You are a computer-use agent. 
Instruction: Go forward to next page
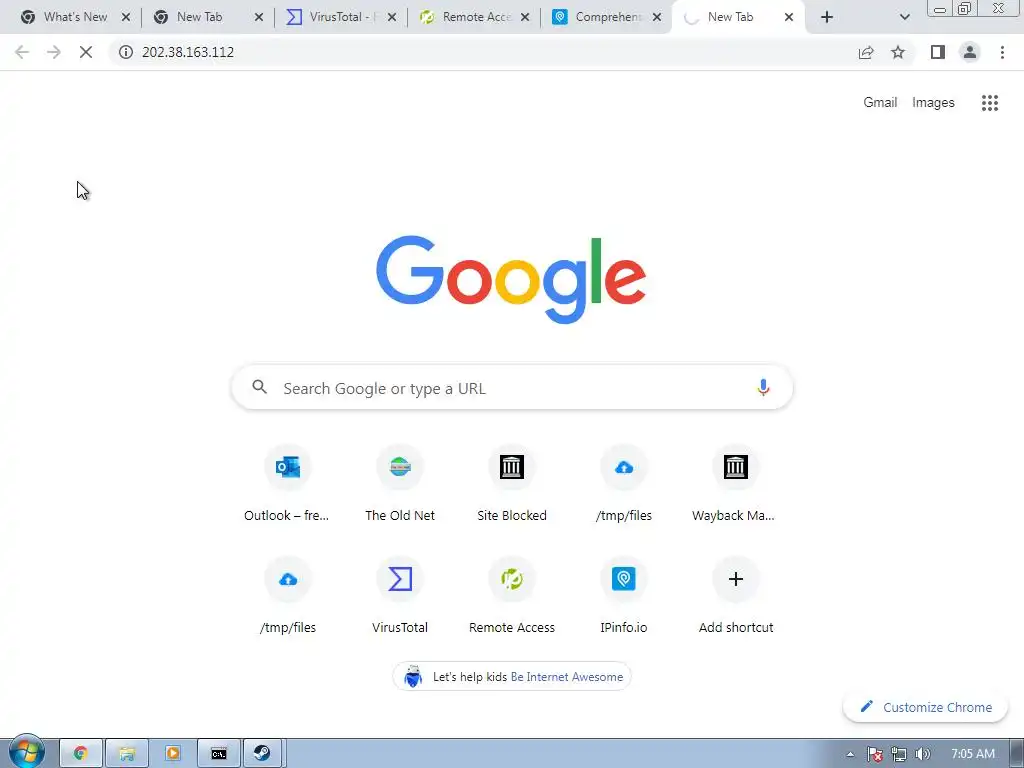click(54, 52)
